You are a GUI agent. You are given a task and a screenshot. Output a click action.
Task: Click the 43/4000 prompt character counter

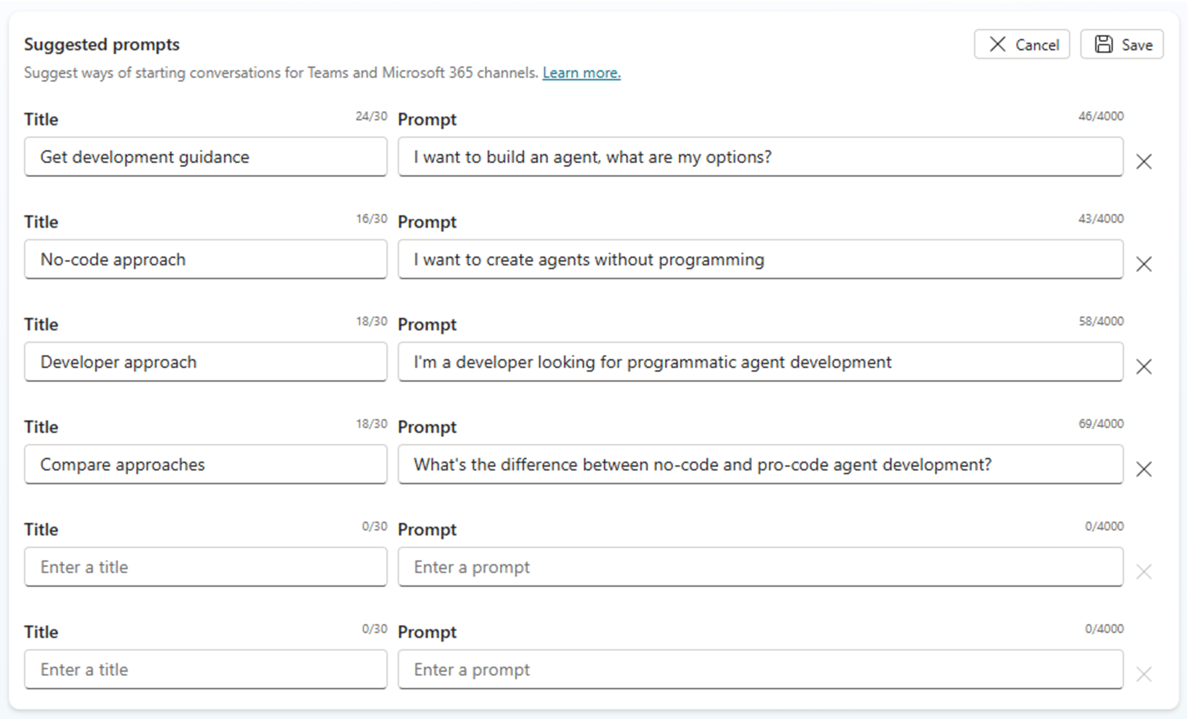tap(1101, 219)
